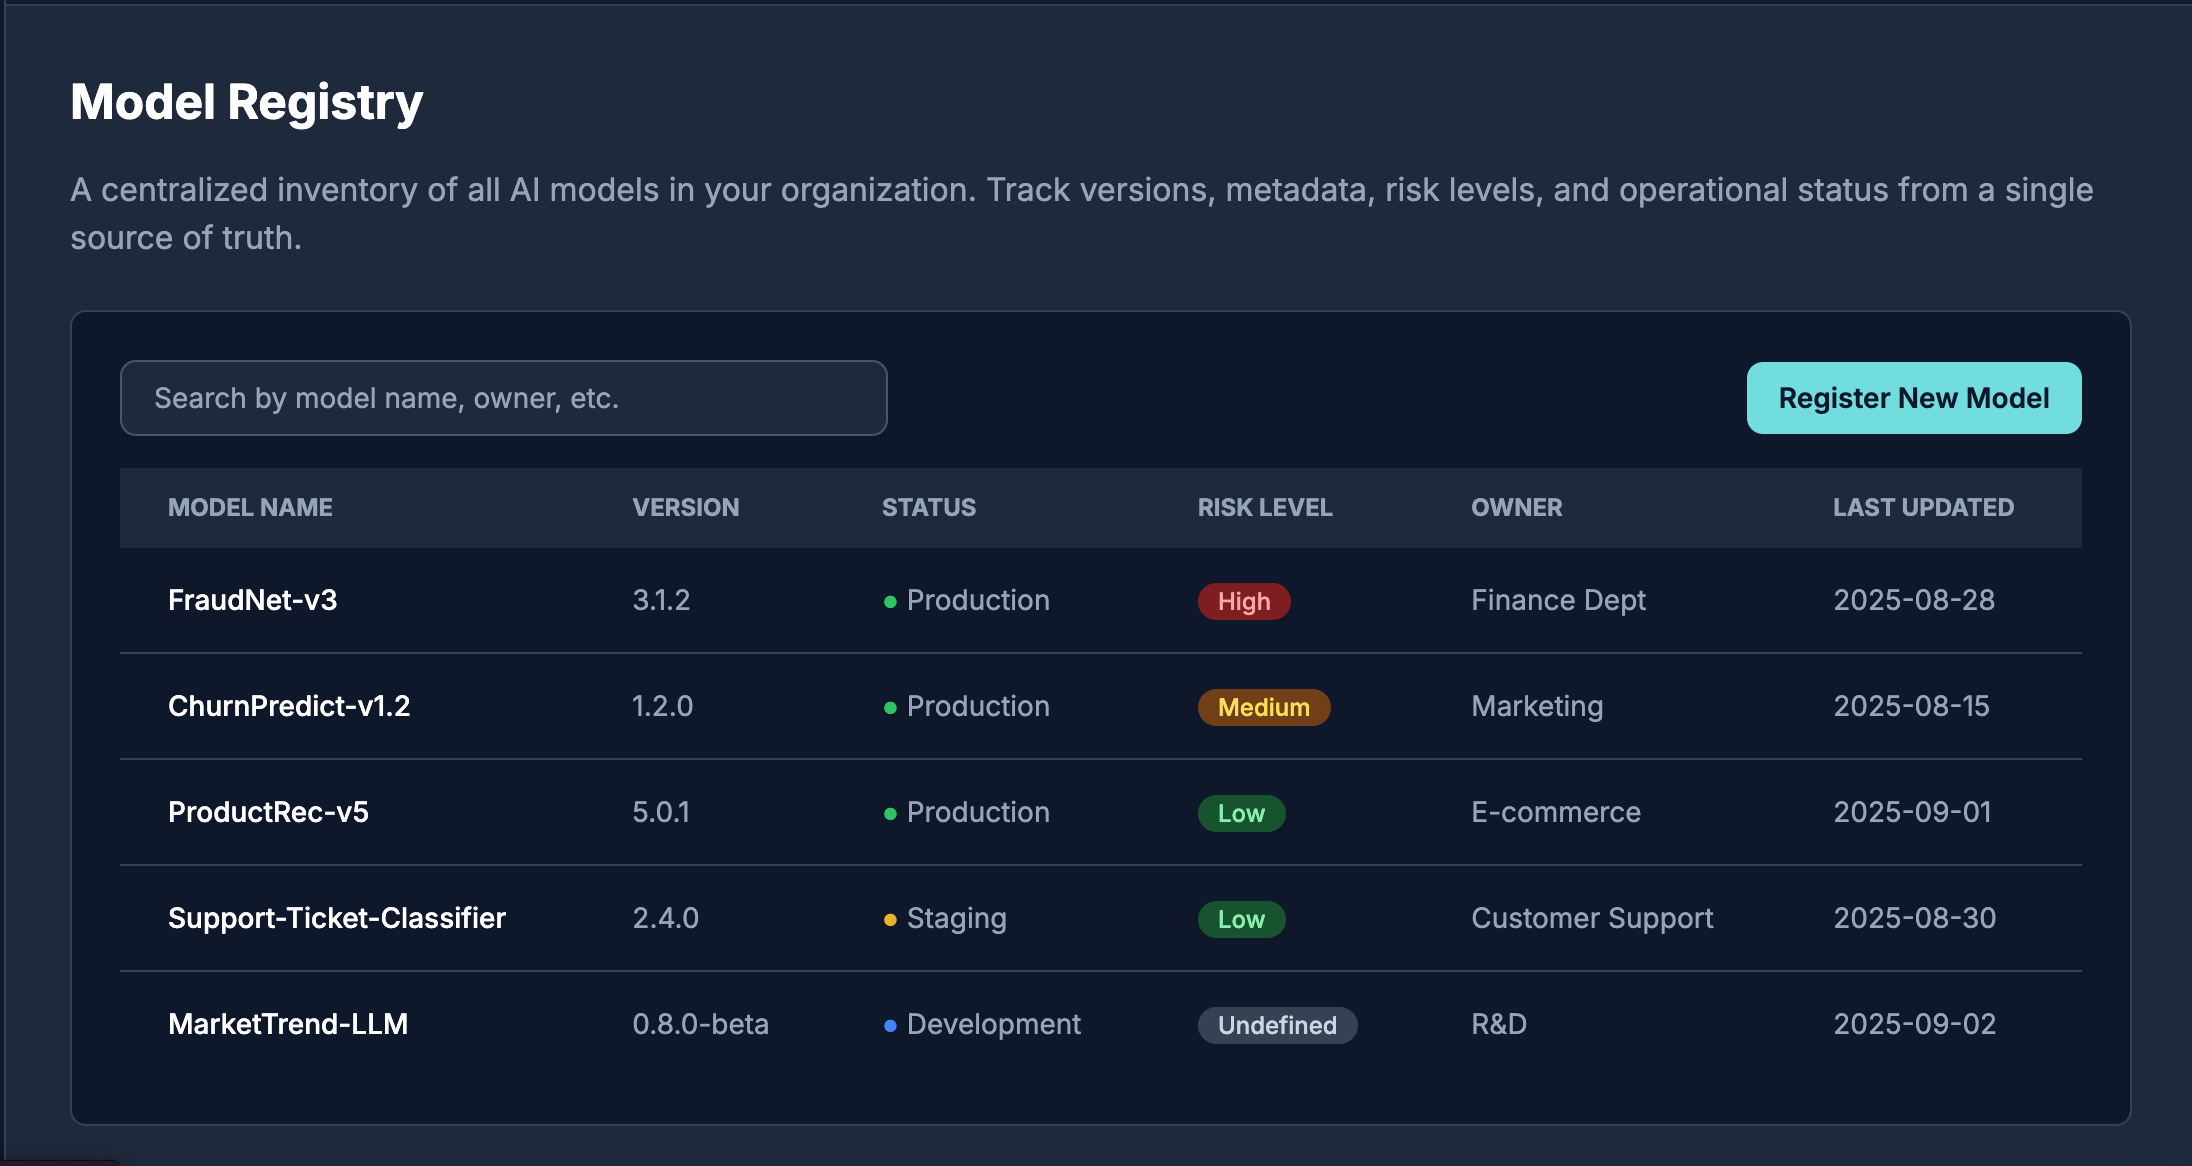Image resolution: width=2192 pixels, height=1166 pixels.
Task: Click the blue Development status dot for MarketTrend-LLM
Action: [890, 1025]
